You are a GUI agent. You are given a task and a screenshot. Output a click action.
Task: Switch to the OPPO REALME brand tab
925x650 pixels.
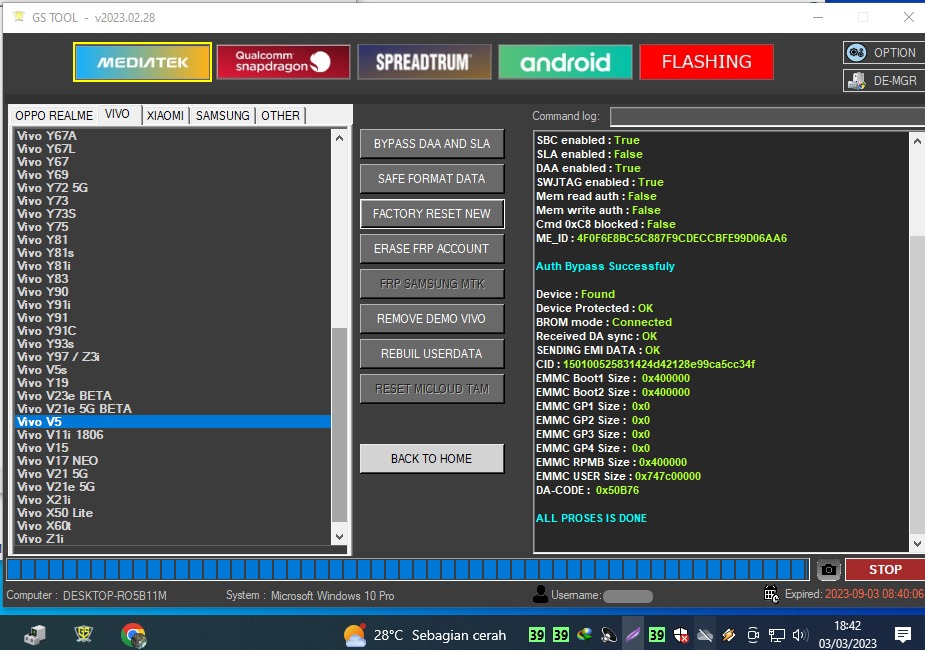pyautogui.click(x=54, y=116)
